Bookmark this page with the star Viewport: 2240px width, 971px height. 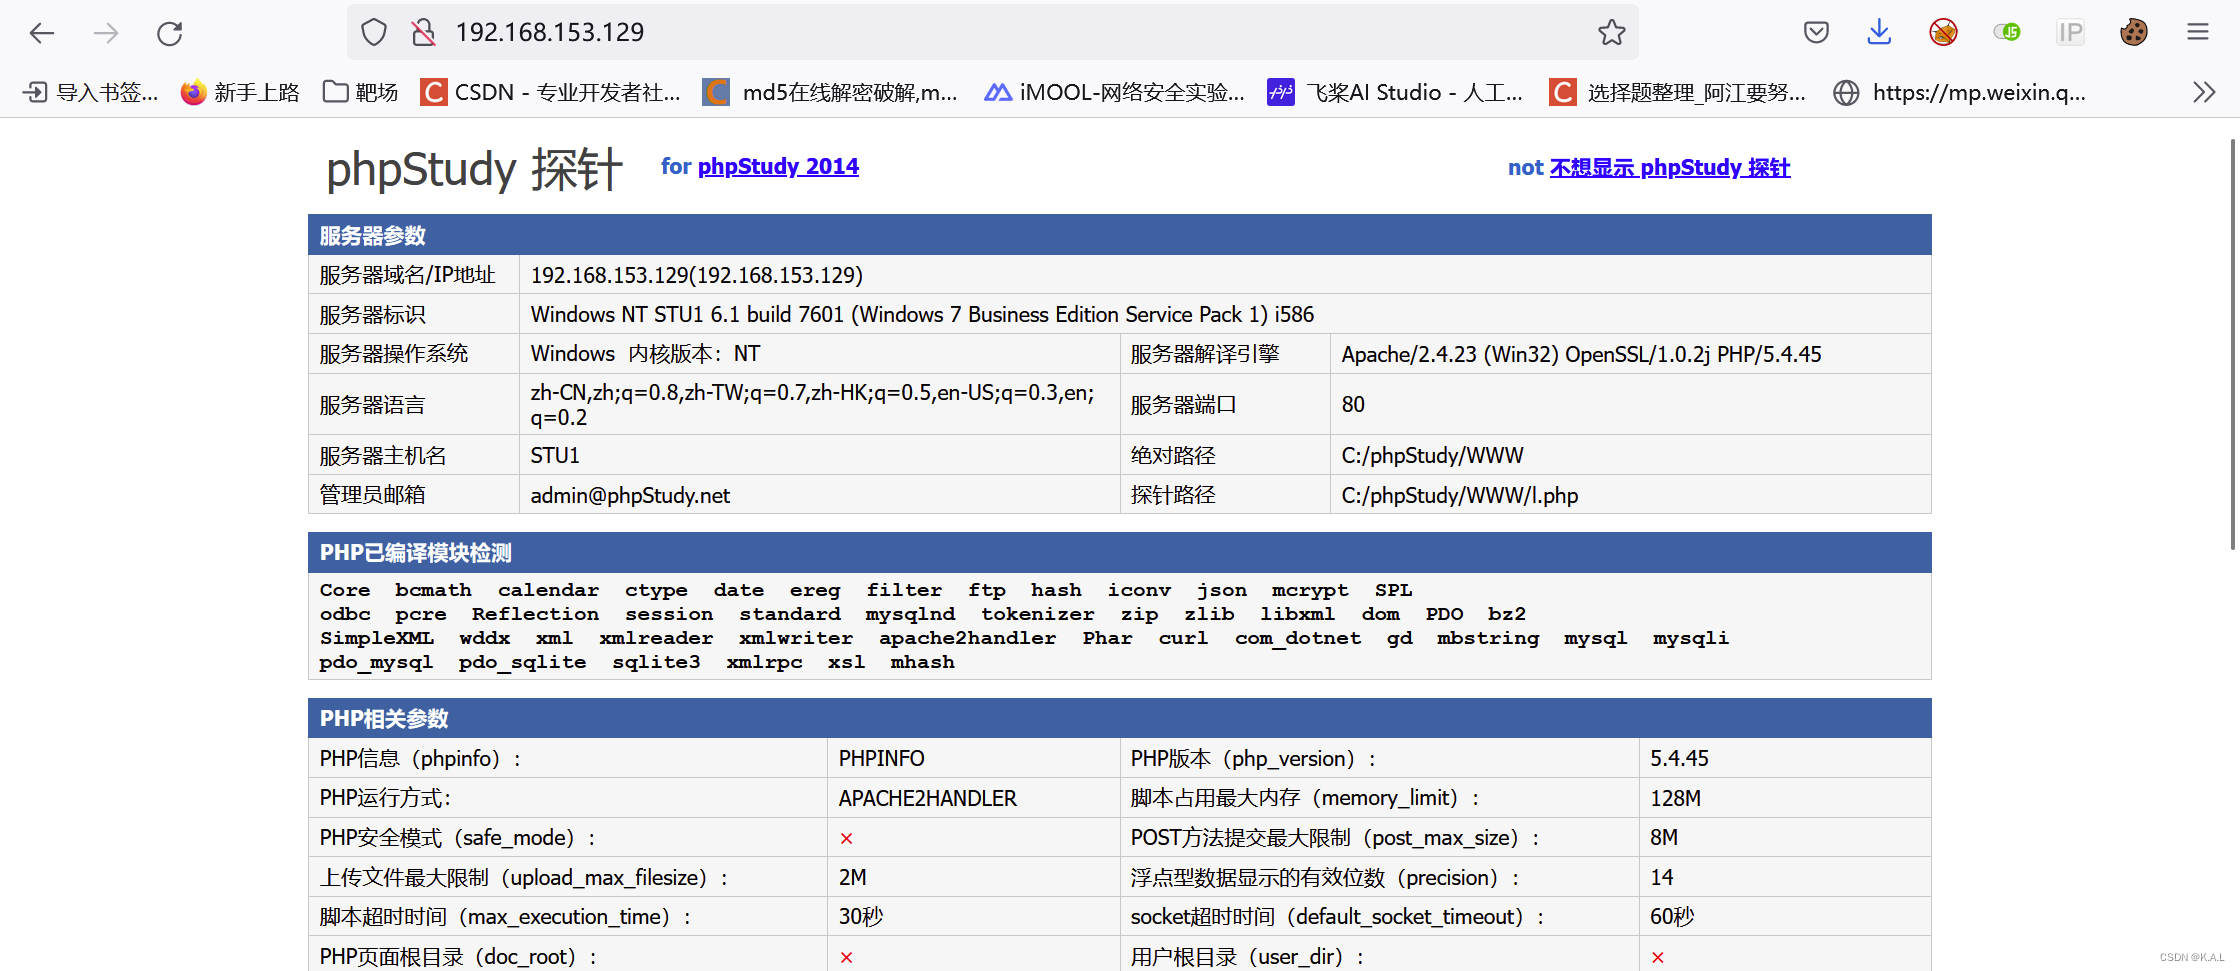(1611, 31)
